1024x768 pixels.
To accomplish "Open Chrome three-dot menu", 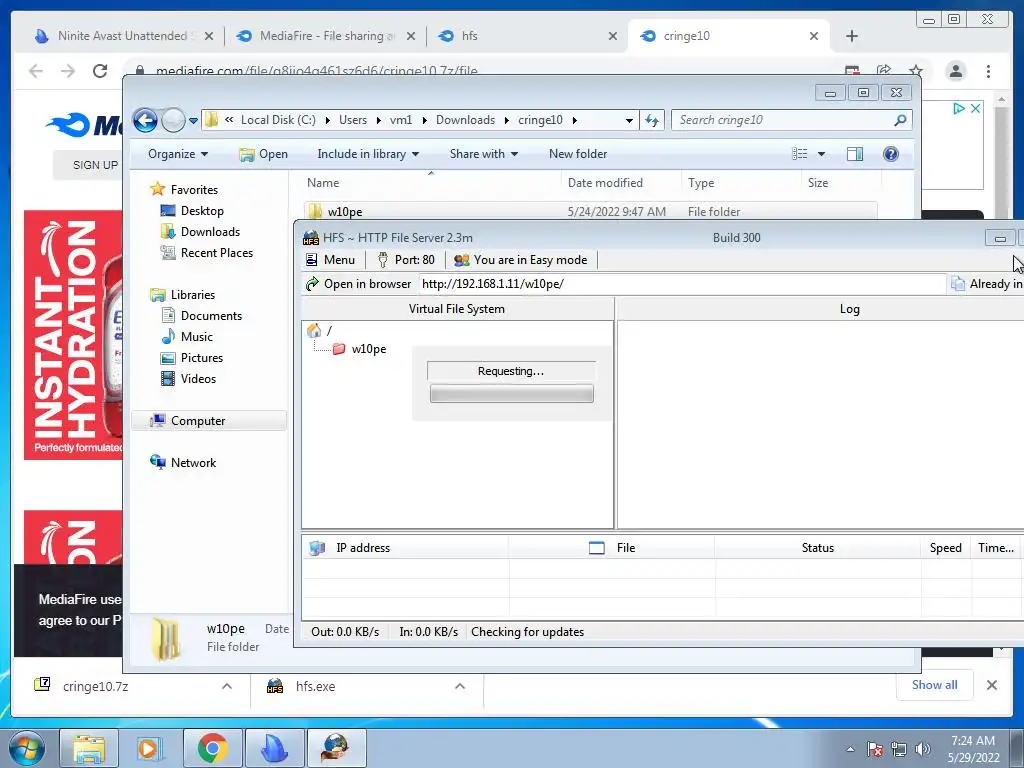I will coord(989,71).
